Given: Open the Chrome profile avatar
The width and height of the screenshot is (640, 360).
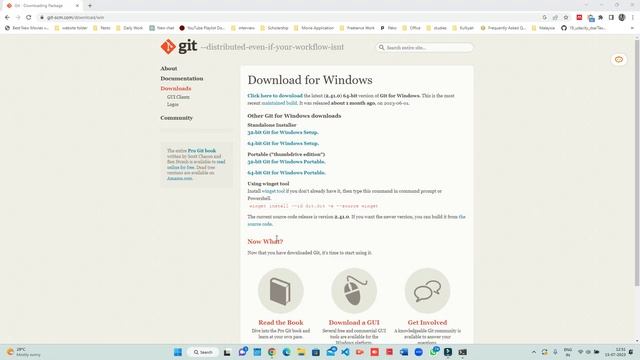Looking at the screenshot, I should [x=622, y=17].
